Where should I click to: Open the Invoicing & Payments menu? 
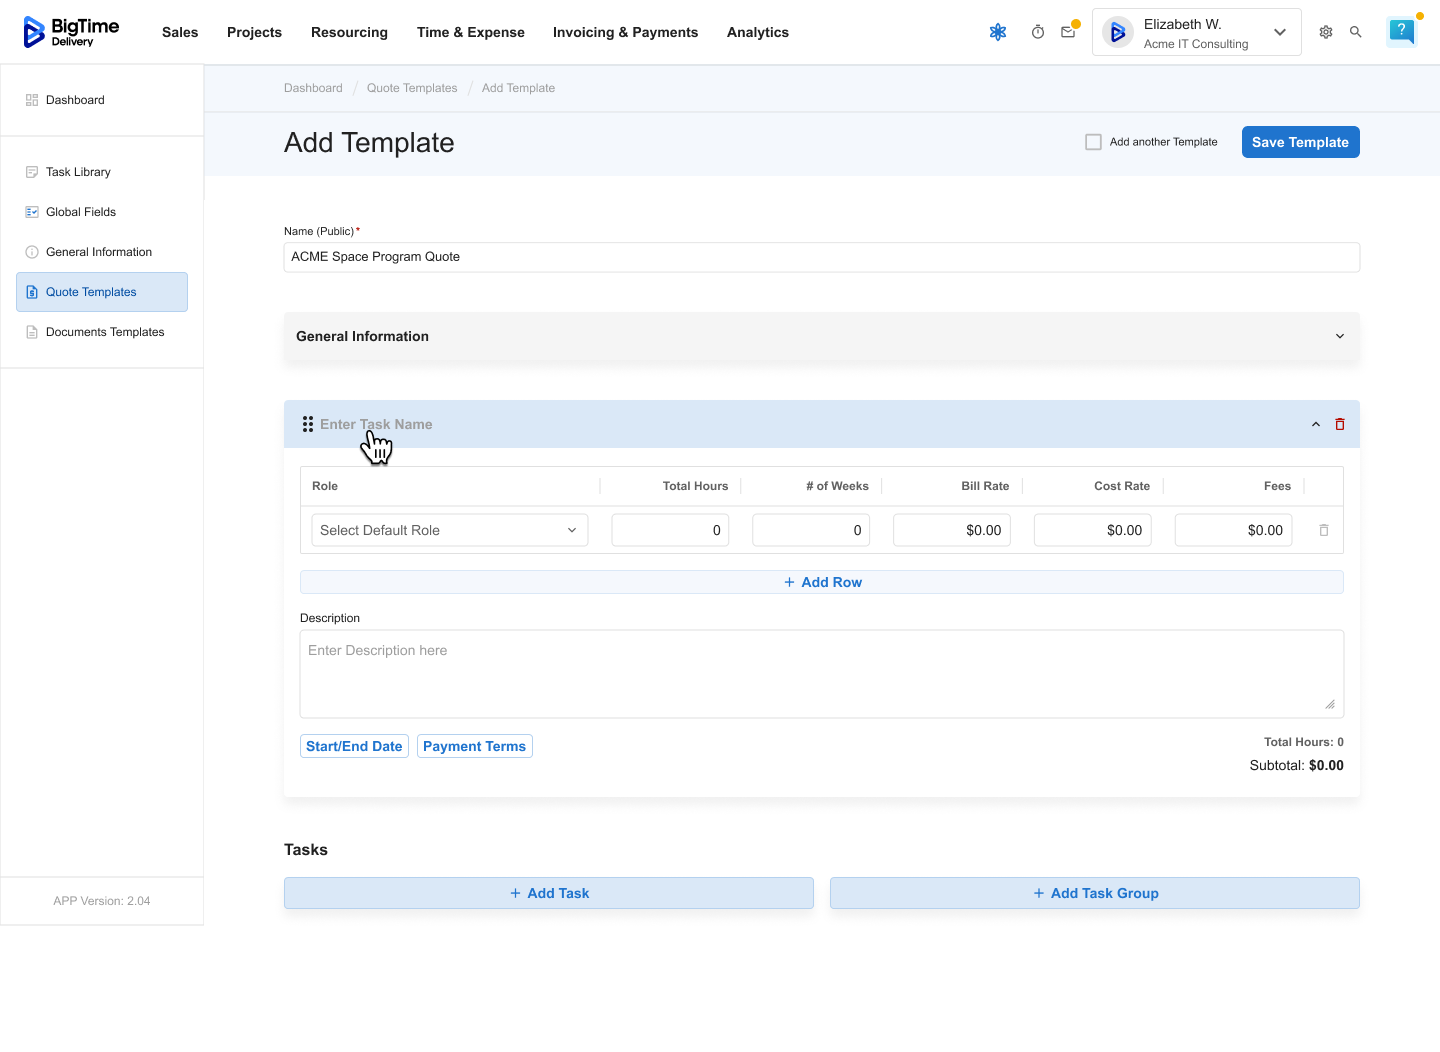[x=625, y=32]
